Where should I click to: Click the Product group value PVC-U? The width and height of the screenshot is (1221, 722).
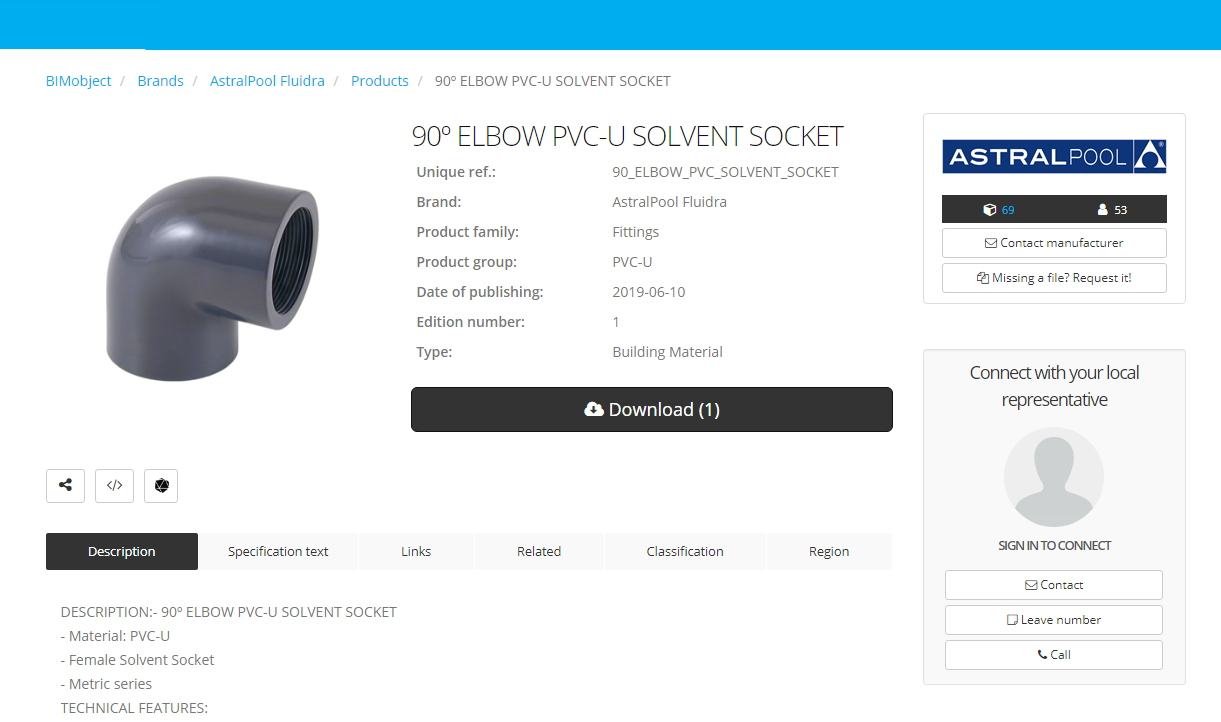point(632,262)
